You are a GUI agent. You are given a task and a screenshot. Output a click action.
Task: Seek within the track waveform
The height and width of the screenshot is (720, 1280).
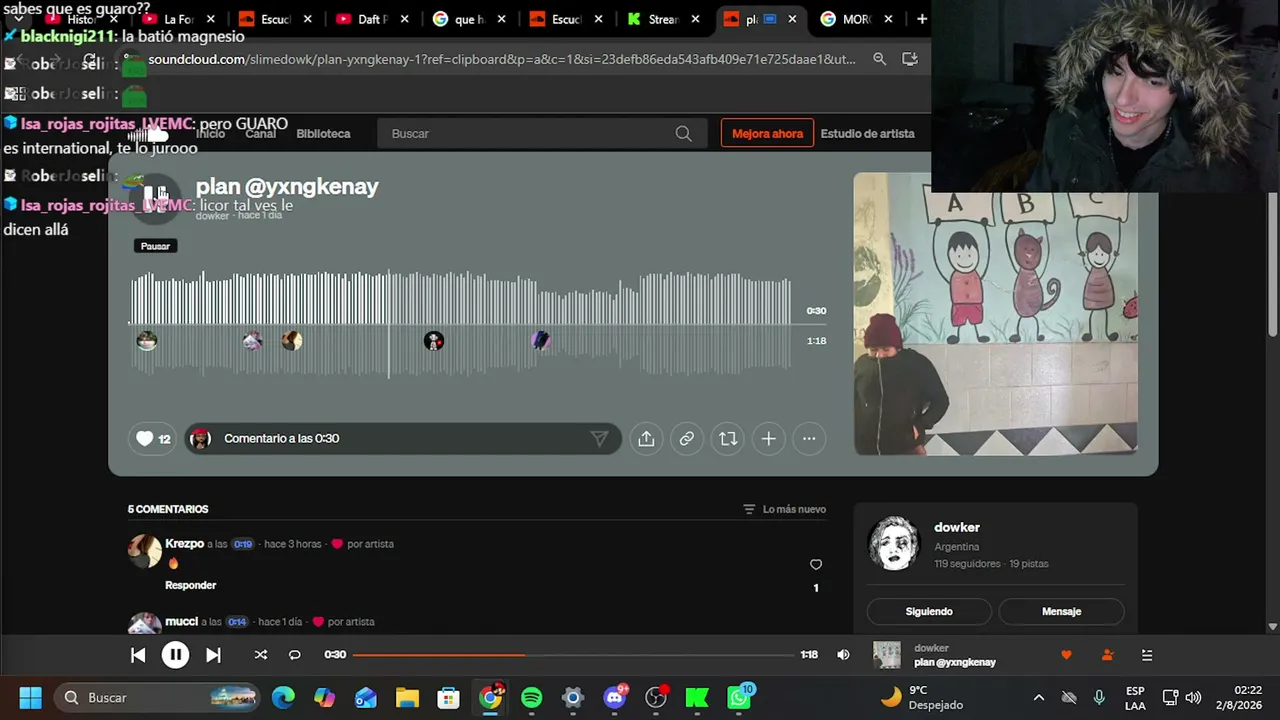460,325
